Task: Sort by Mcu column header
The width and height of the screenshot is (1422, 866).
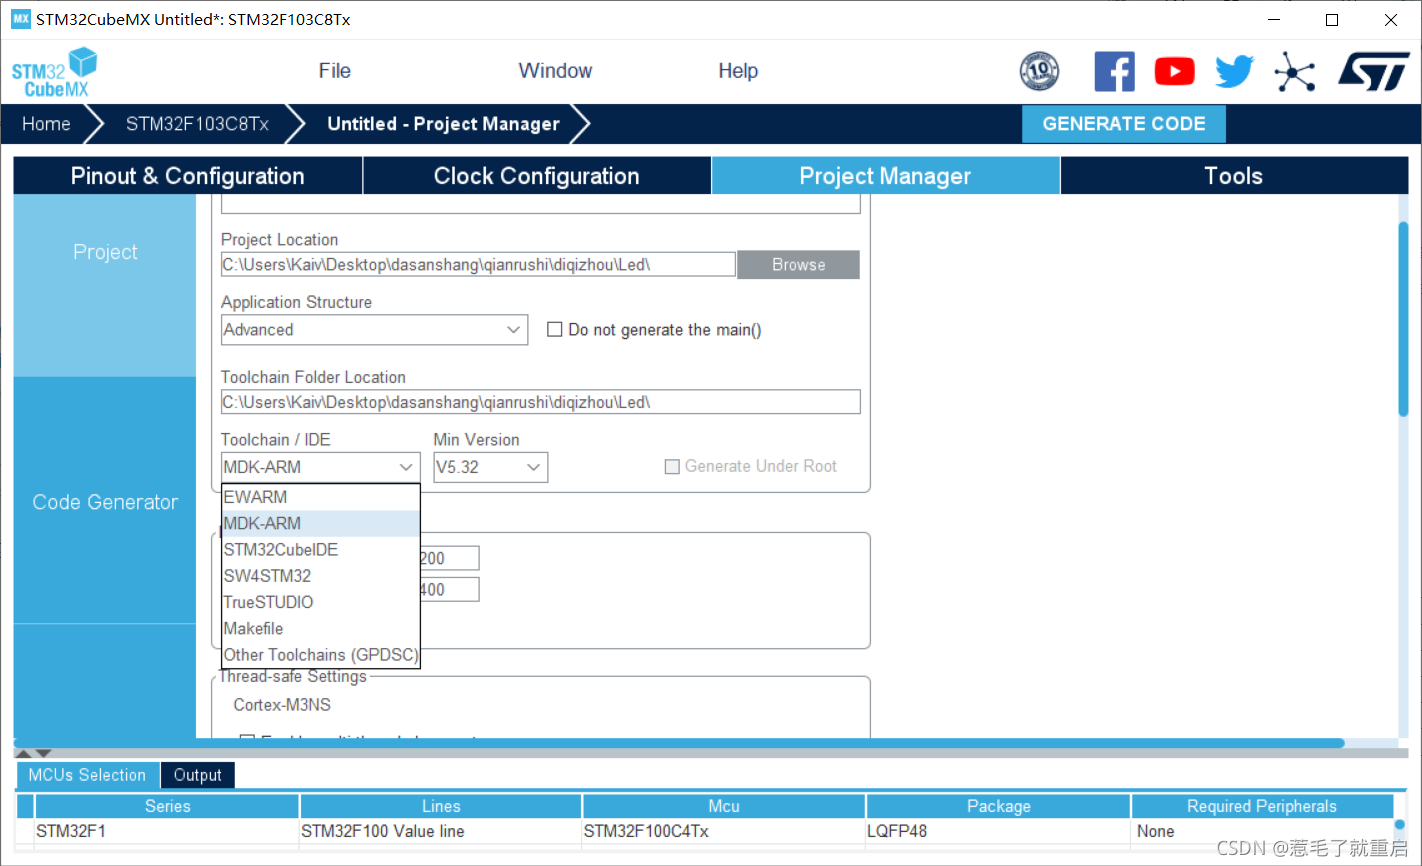Action: (x=724, y=806)
